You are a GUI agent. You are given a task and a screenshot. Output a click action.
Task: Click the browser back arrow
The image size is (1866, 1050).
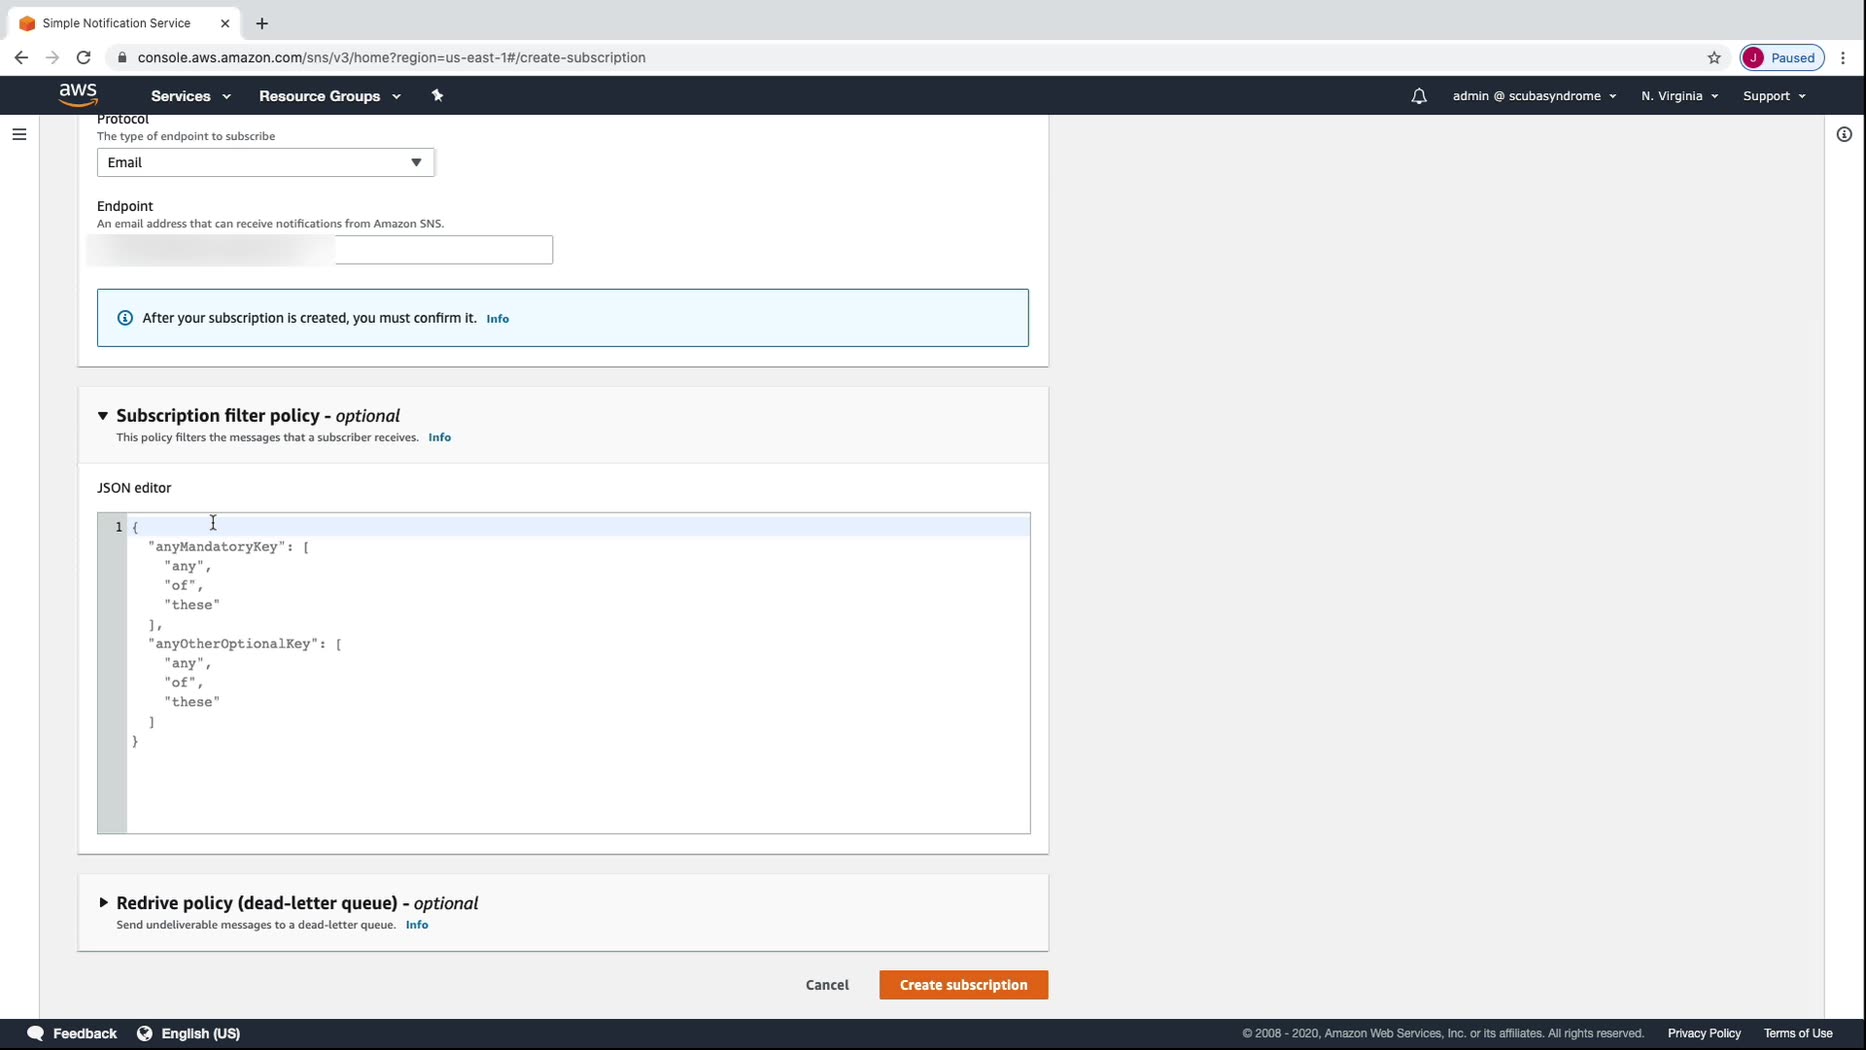21,58
